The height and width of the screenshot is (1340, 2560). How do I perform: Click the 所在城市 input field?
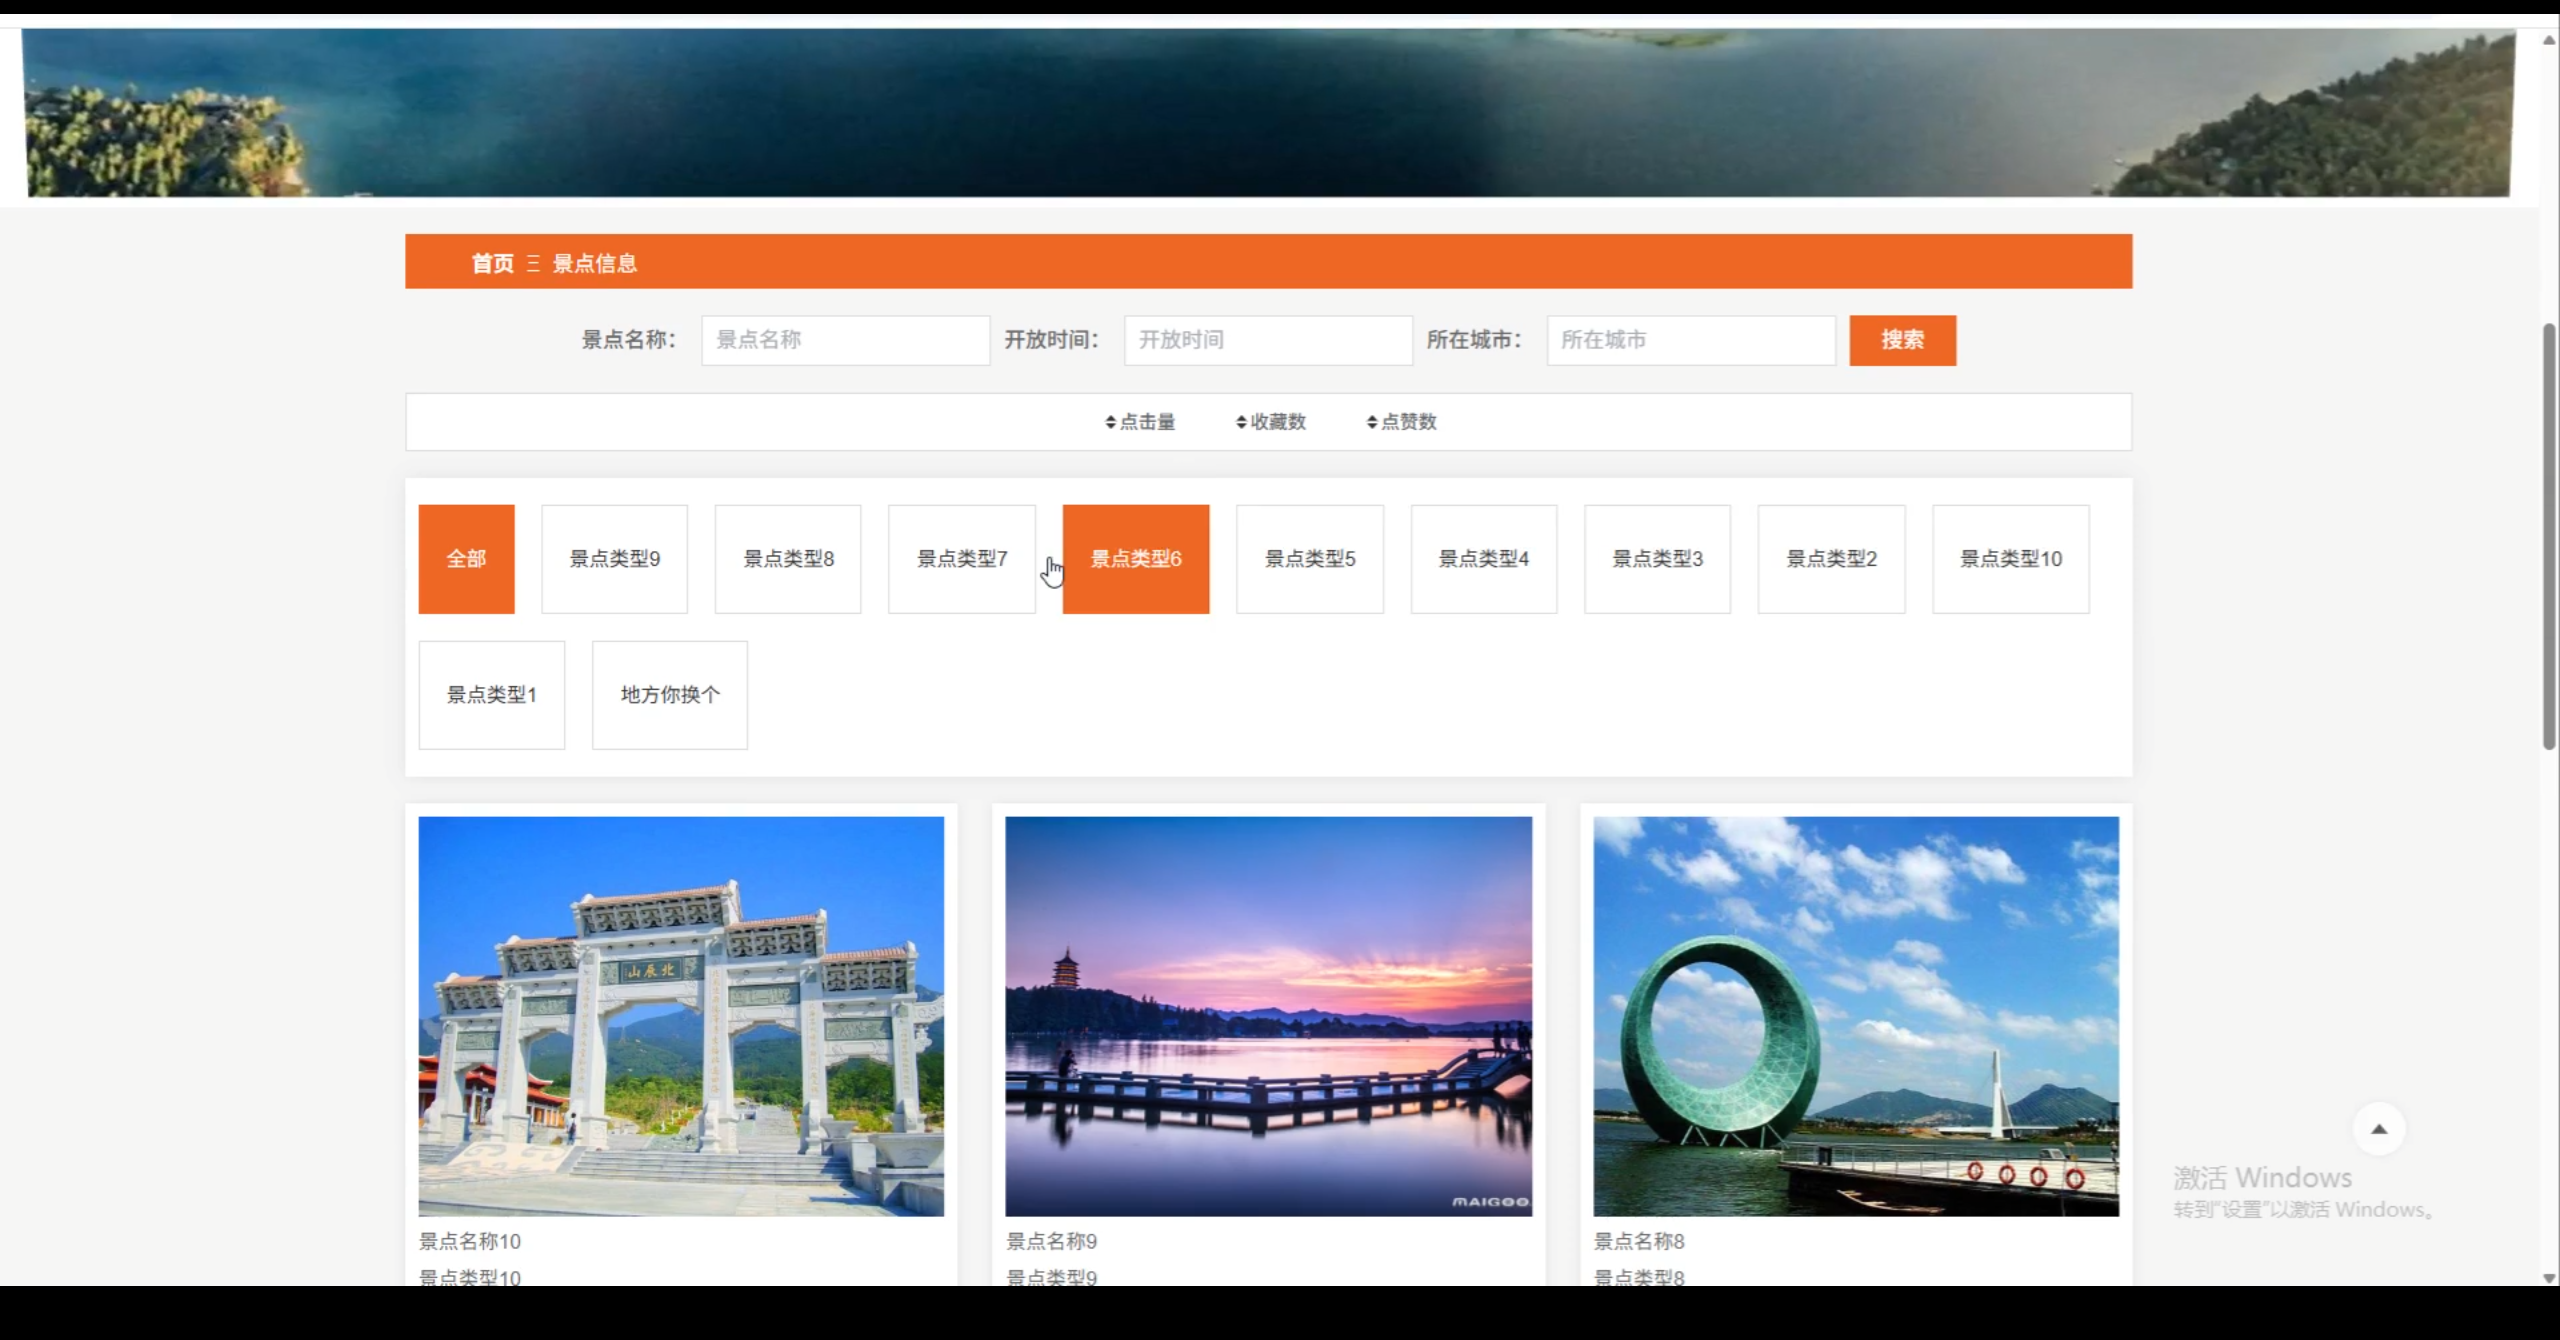1690,340
